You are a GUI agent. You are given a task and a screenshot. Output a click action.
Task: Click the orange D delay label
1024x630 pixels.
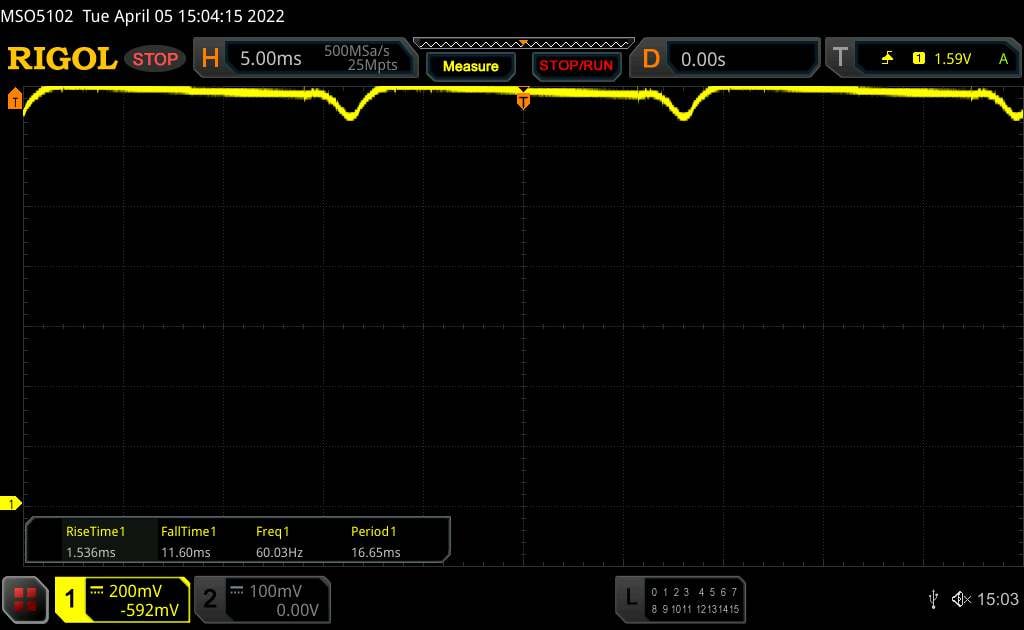pos(650,59)
